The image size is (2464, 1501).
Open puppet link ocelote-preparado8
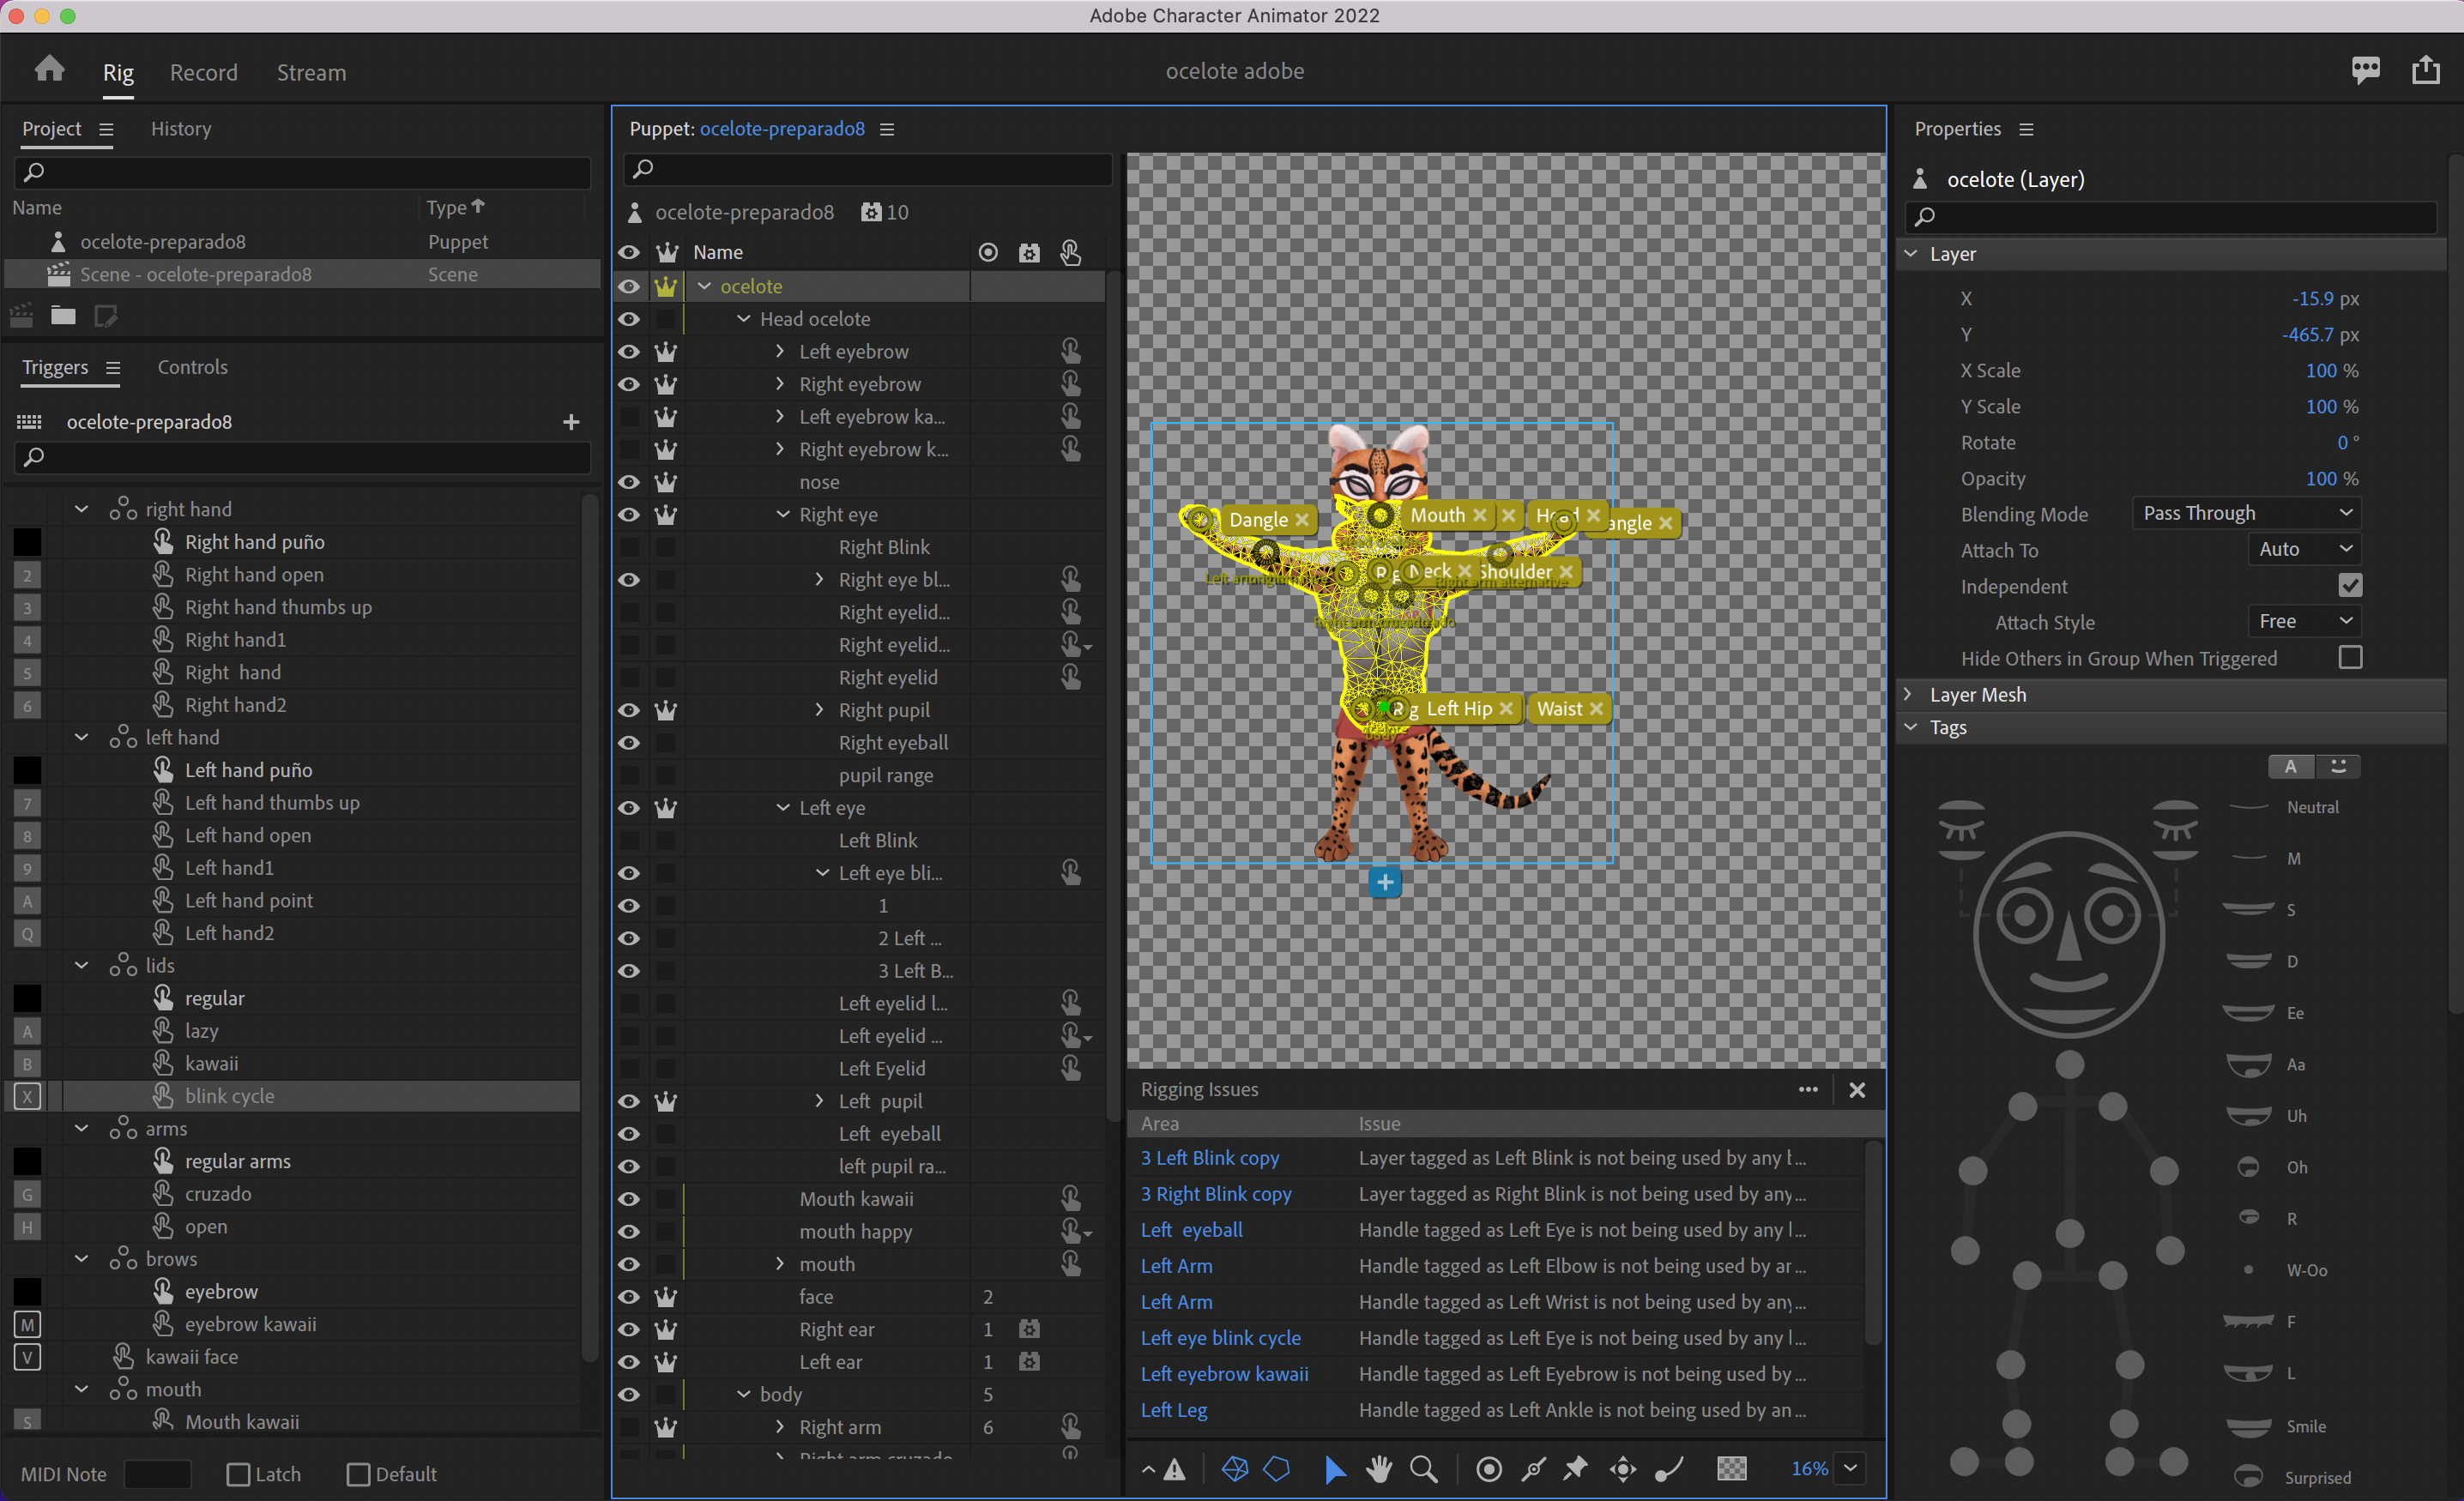click(x=782, y=128)
